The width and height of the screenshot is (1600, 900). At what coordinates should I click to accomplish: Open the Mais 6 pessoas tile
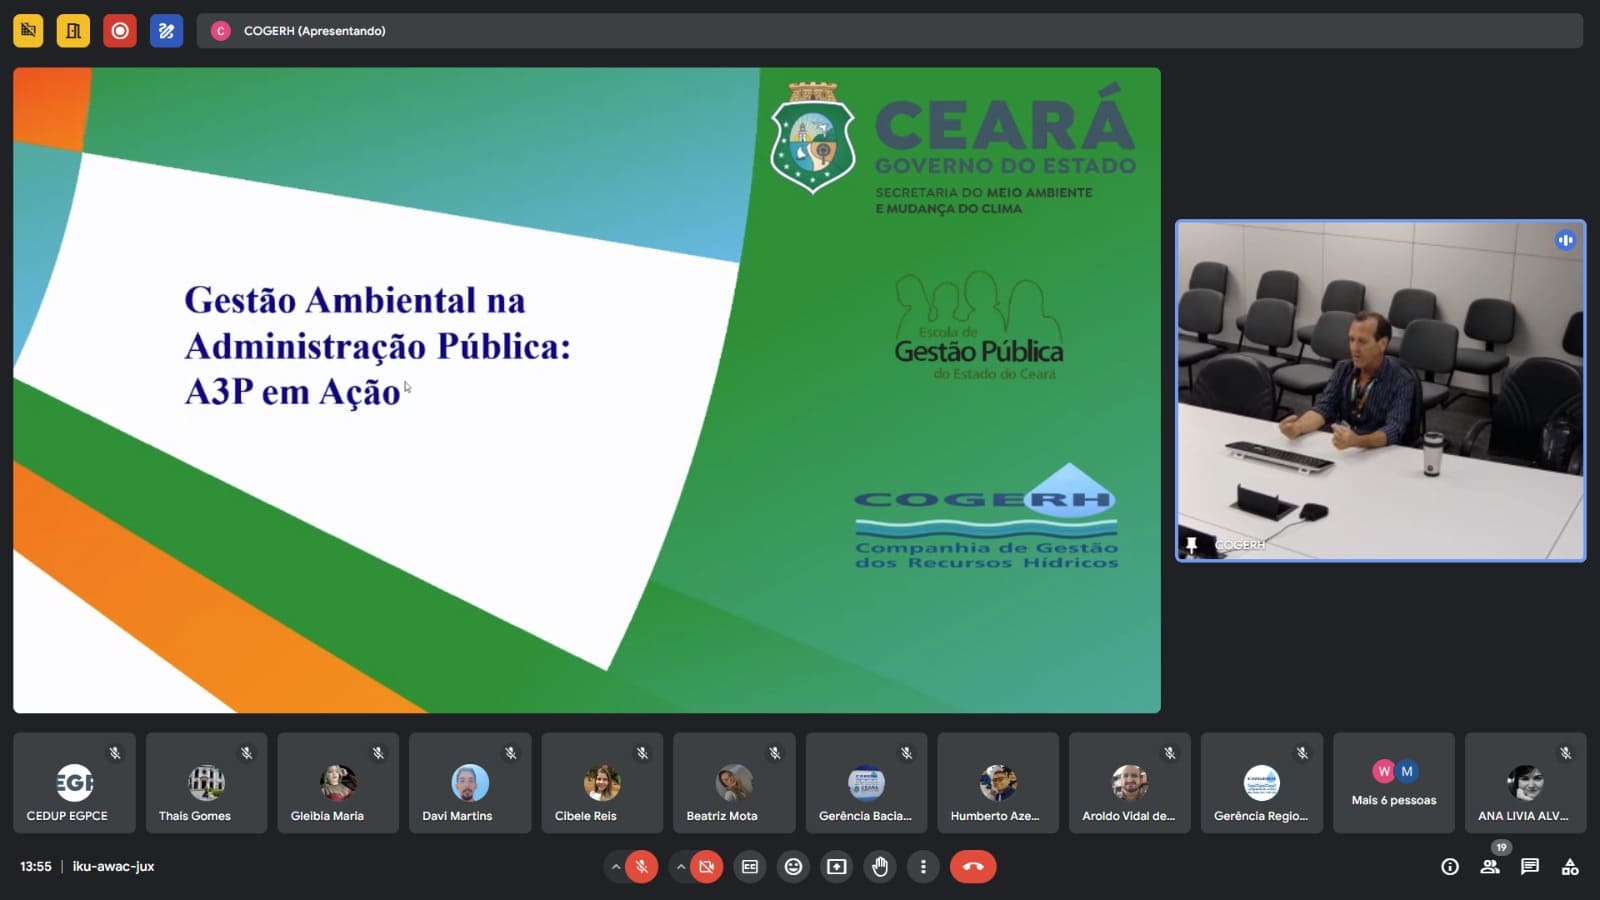1394,783
